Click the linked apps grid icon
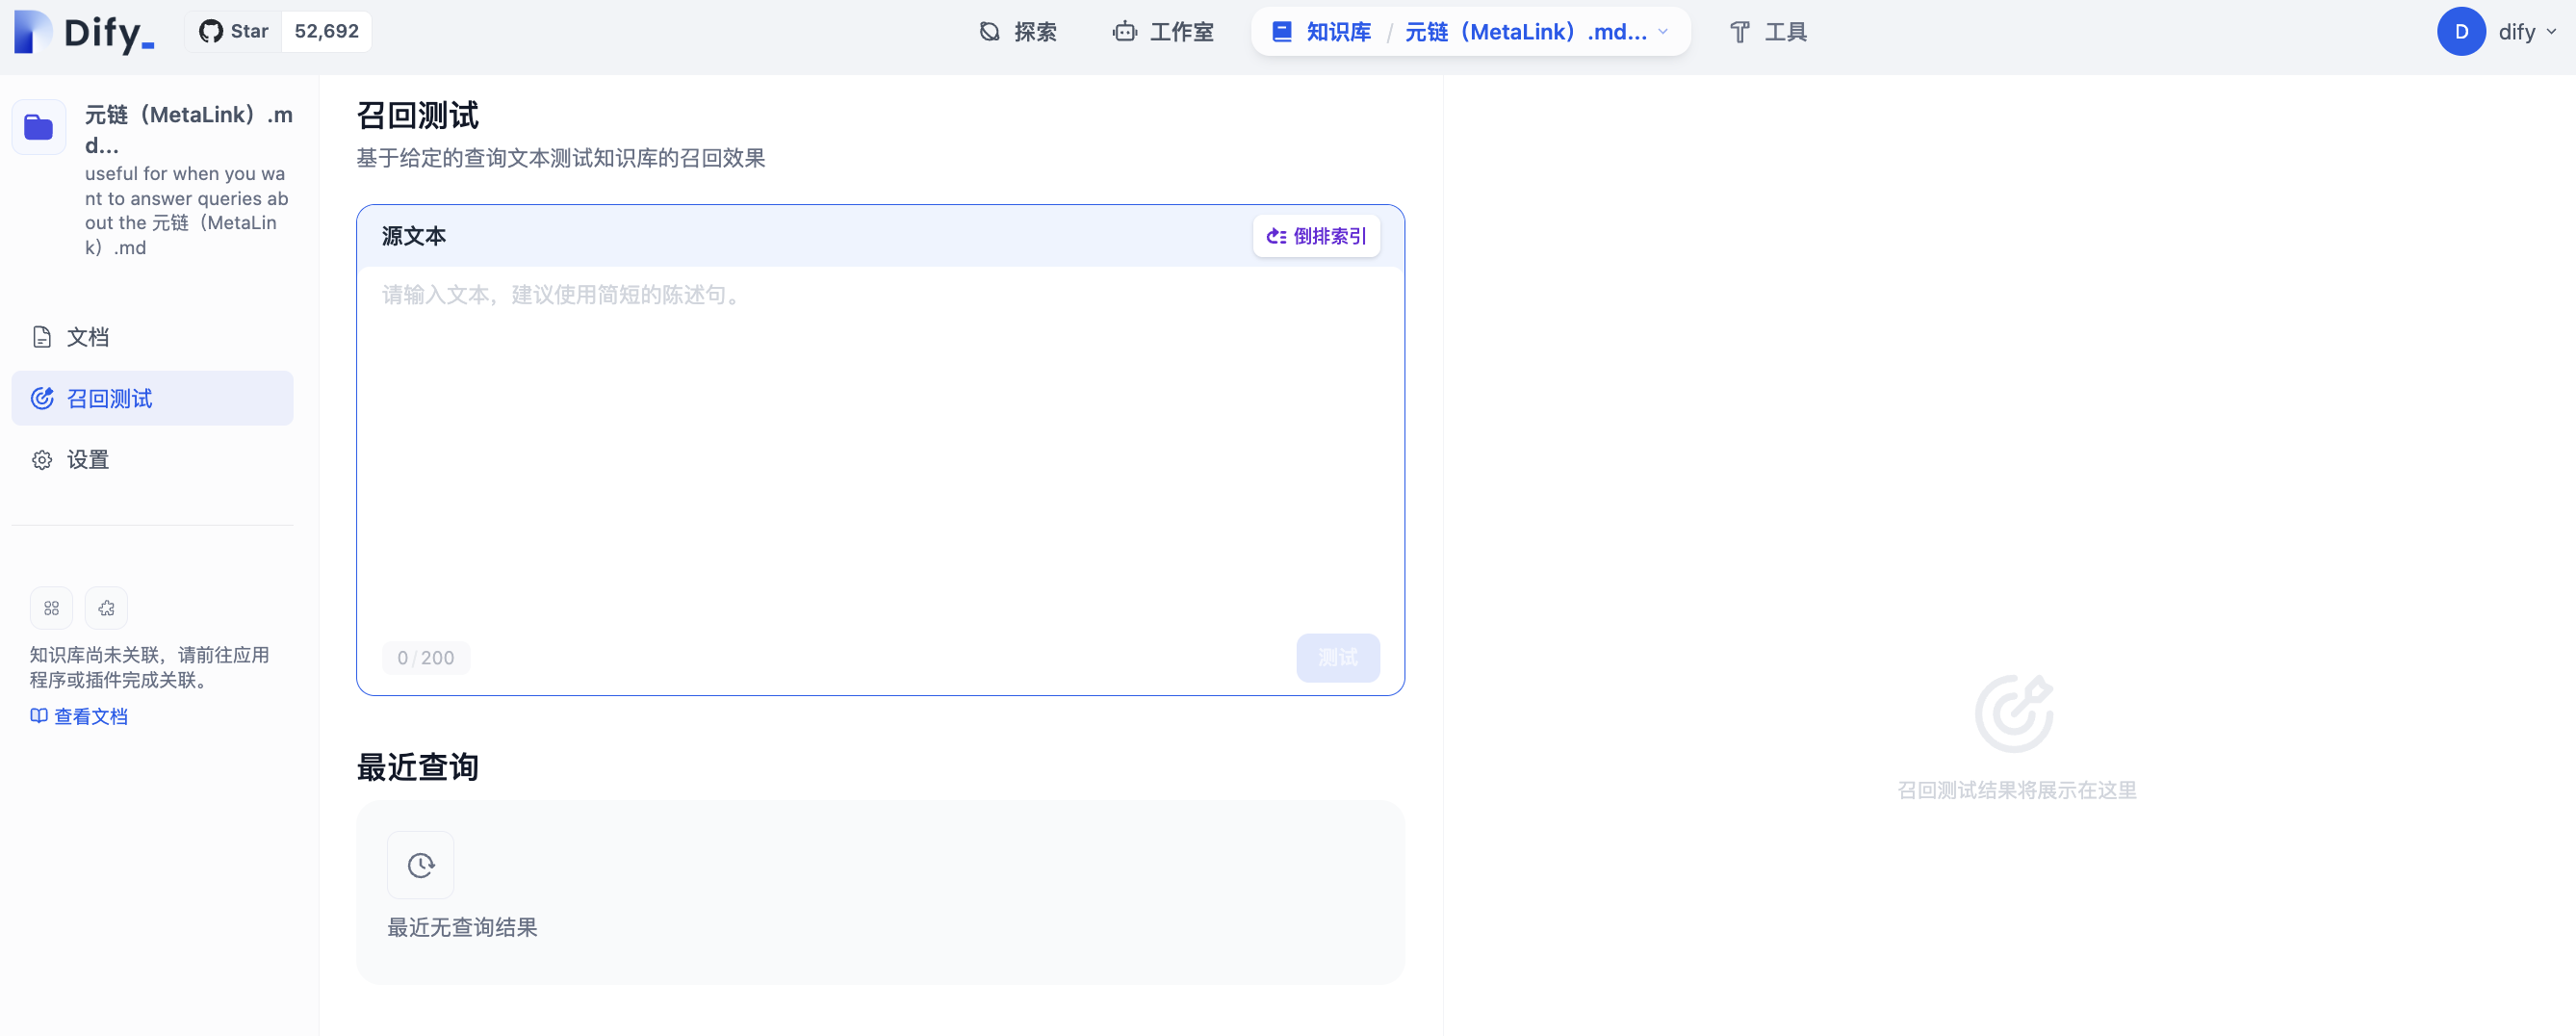Screen dimensions: 2576x1036 tap(51, 608)
